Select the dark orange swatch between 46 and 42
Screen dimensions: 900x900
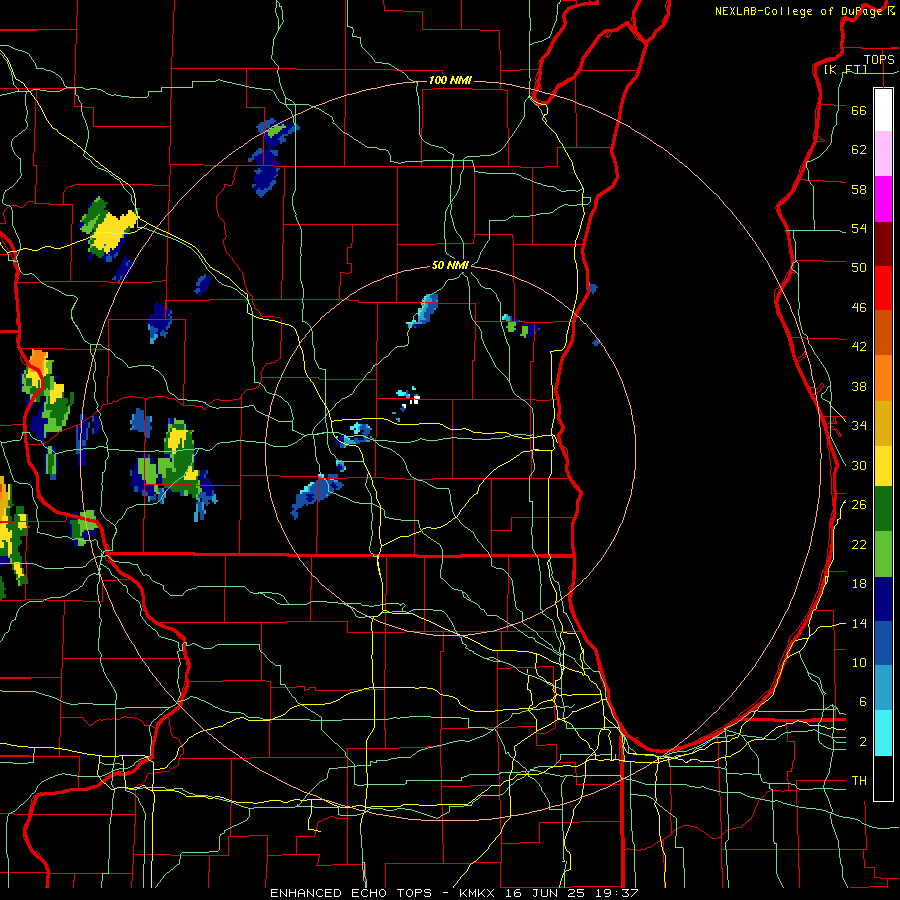click(x=883, y=333)
